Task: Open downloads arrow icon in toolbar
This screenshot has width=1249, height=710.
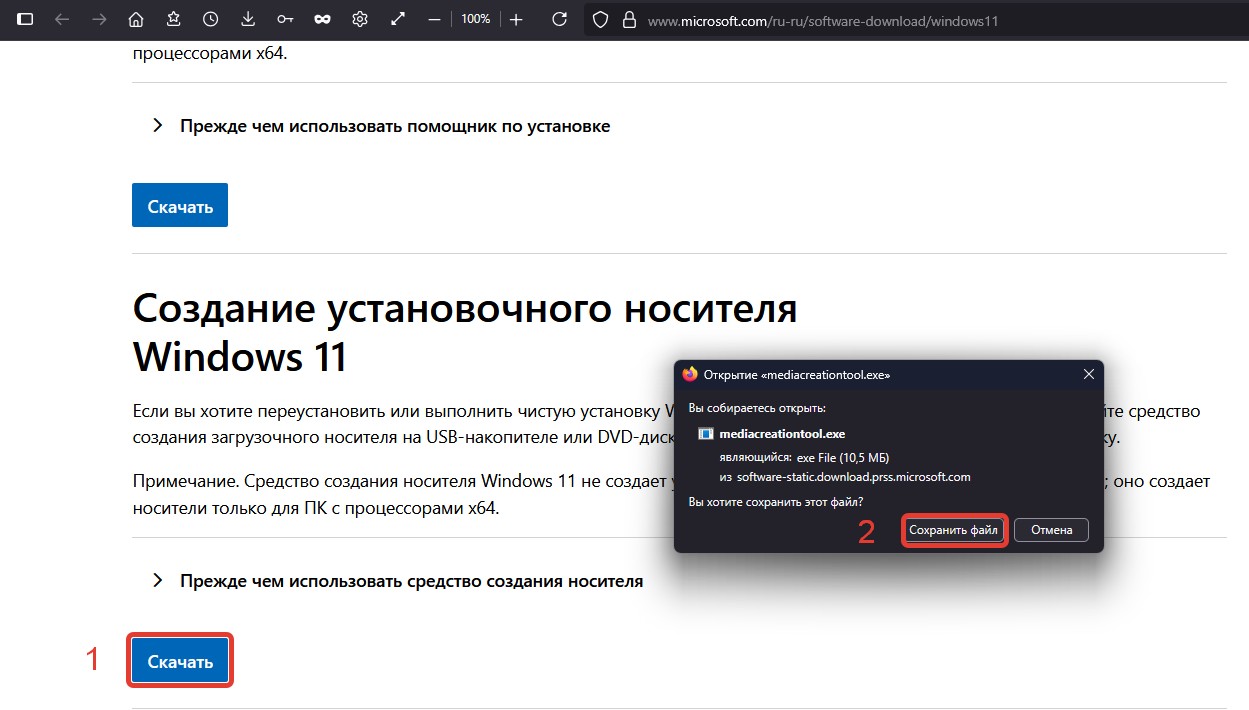Action: tap(248, 19)
